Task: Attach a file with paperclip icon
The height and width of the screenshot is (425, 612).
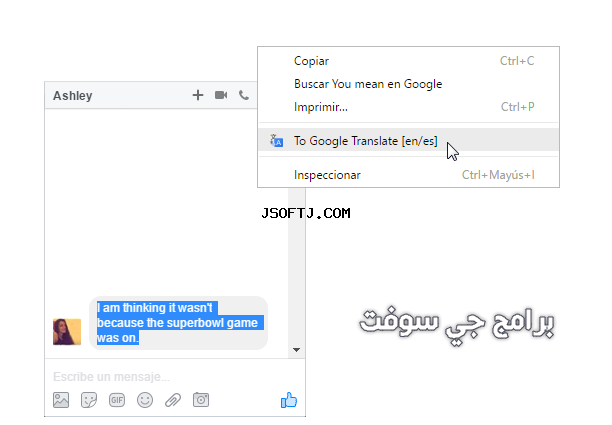Action: 173,400
